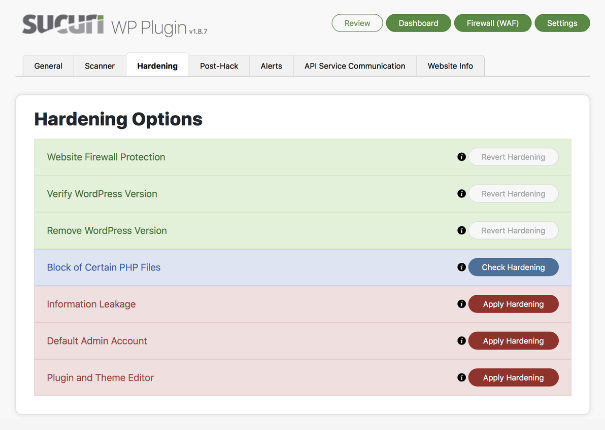Click info icon for Remove WordPress Version

point(461,230)
